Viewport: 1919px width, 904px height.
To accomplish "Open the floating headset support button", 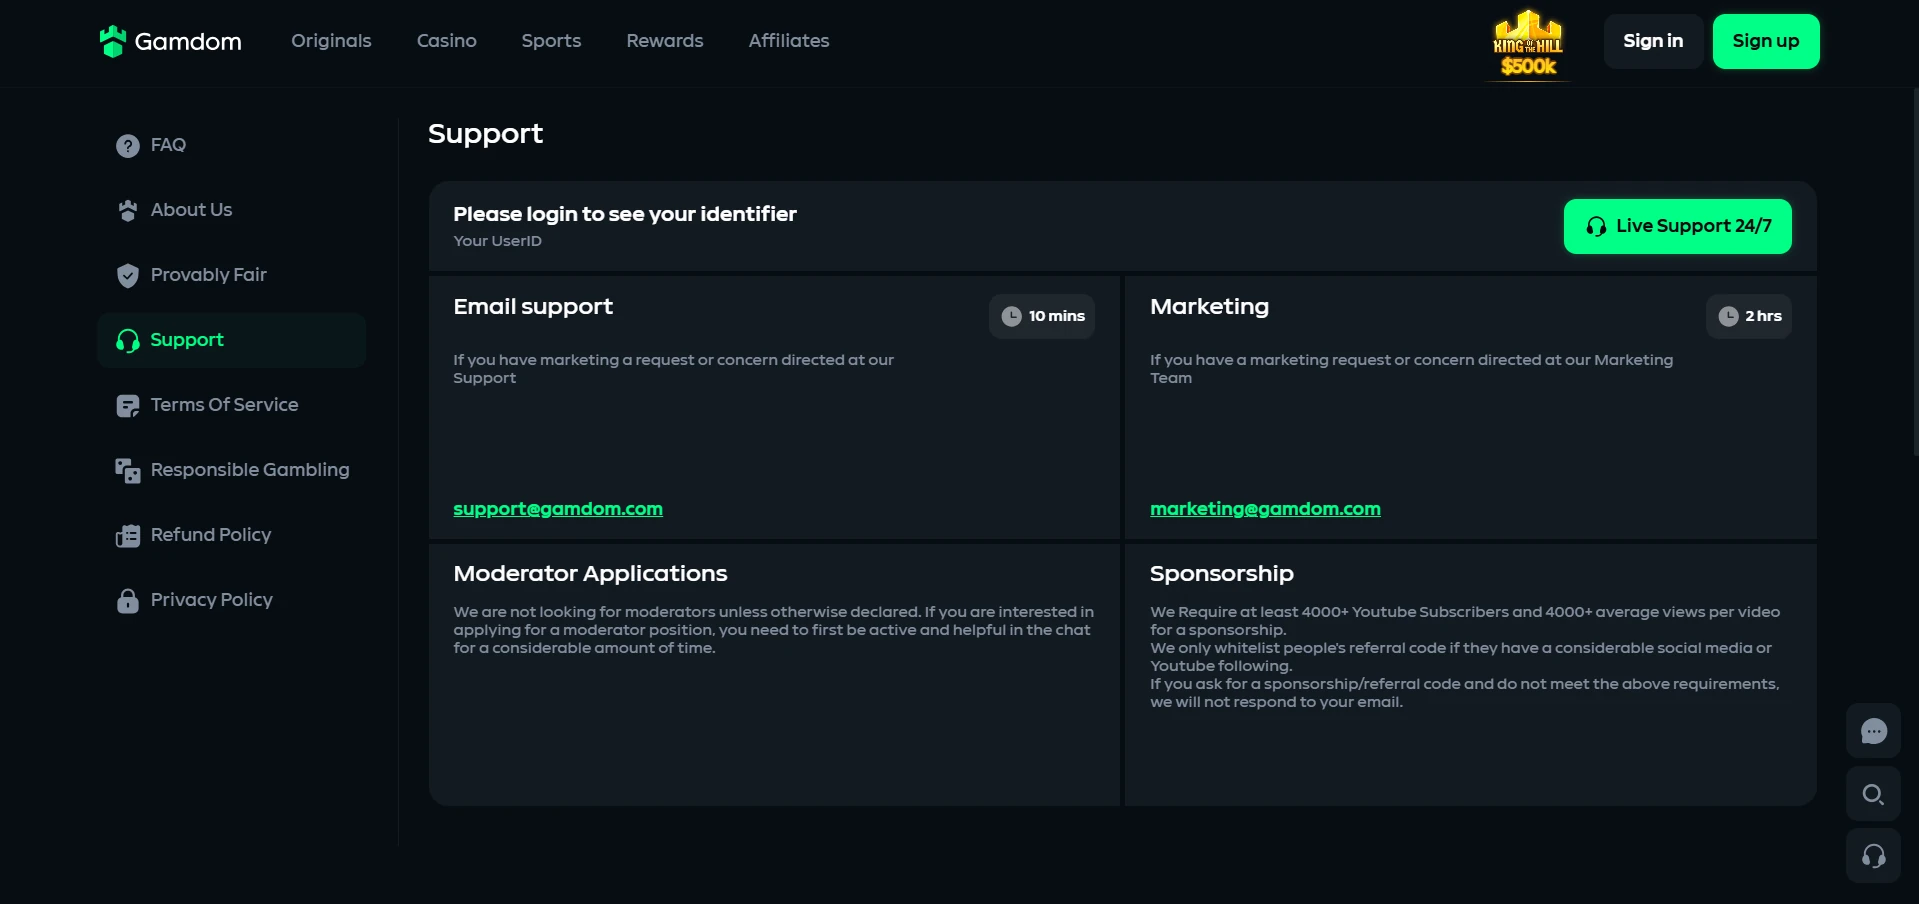I will tap(1873, 856).
